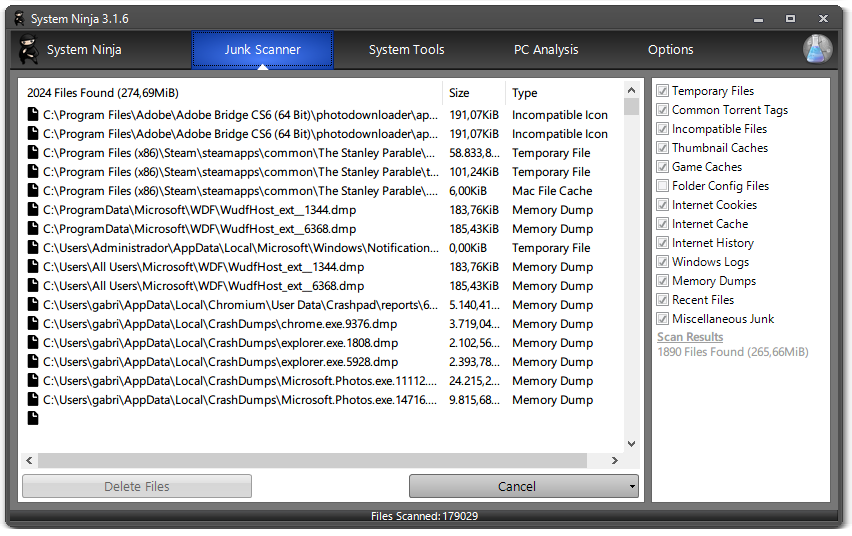Switch to the Junk Scanner tab
852x536 pixels.
pos(262,50)
